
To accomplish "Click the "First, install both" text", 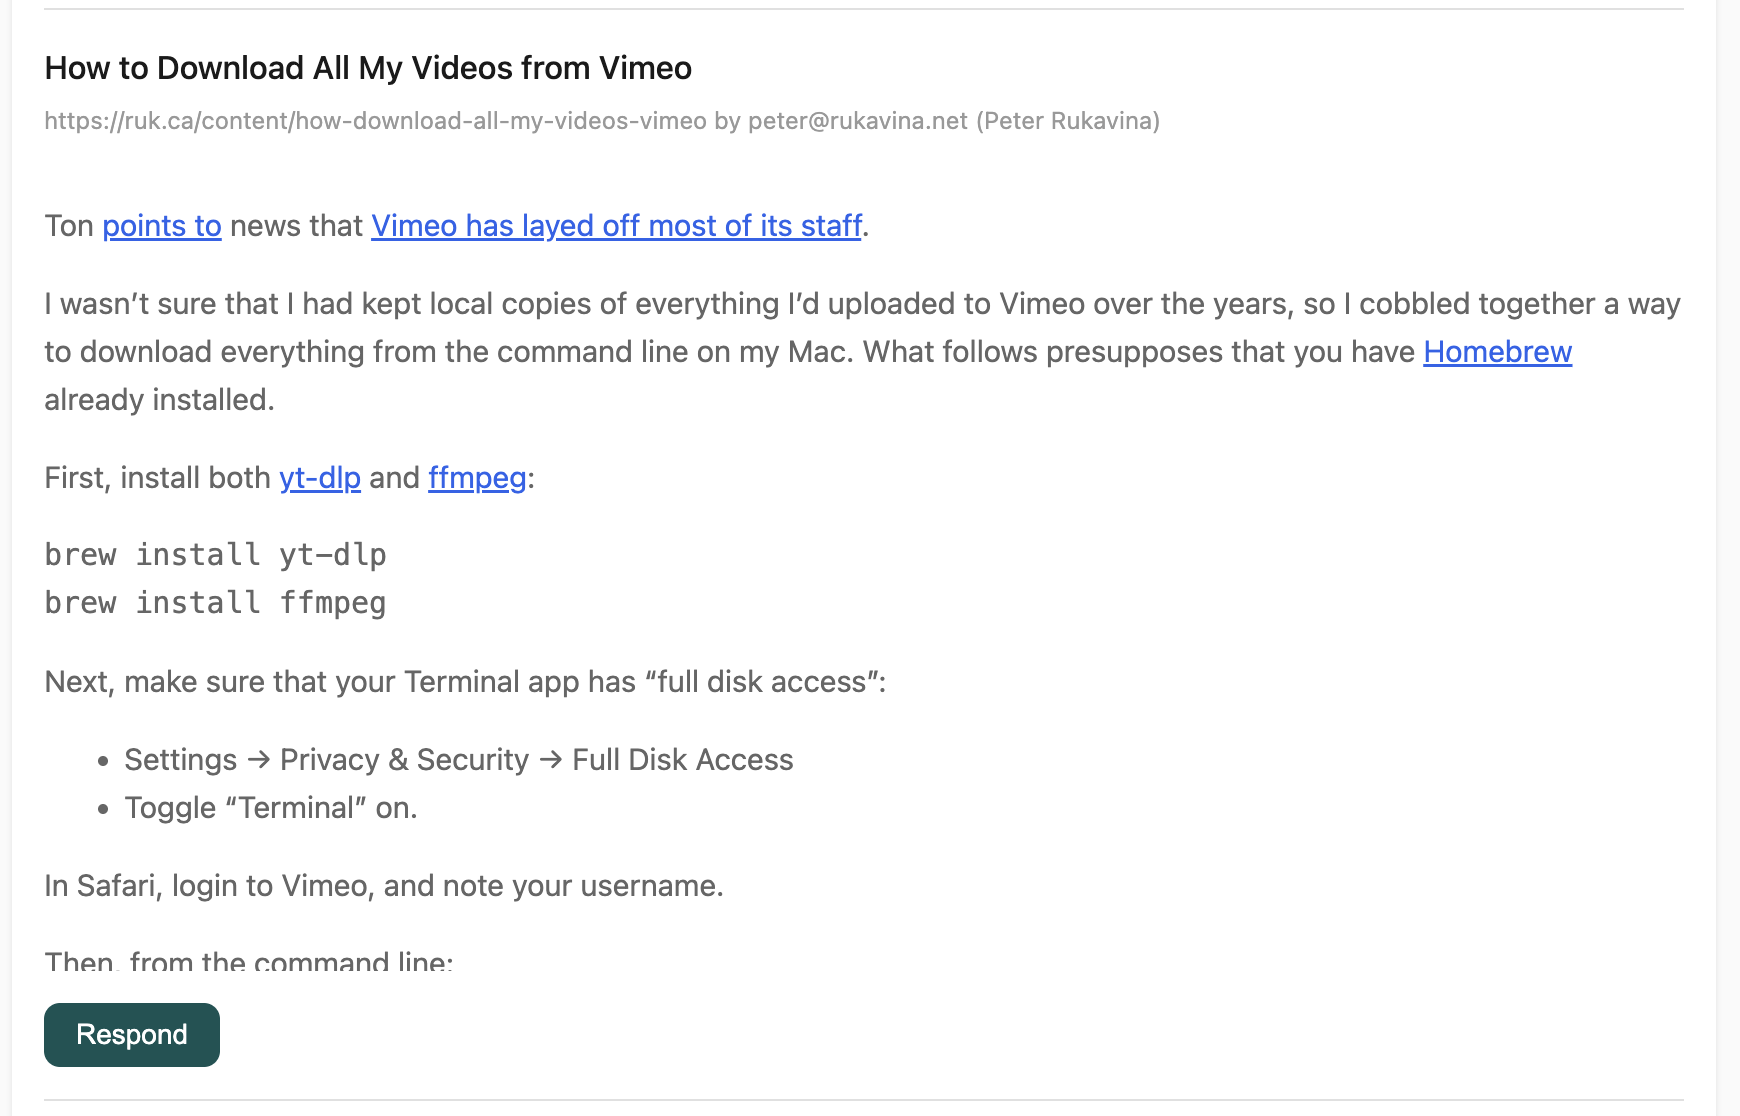I will (157, 478).
